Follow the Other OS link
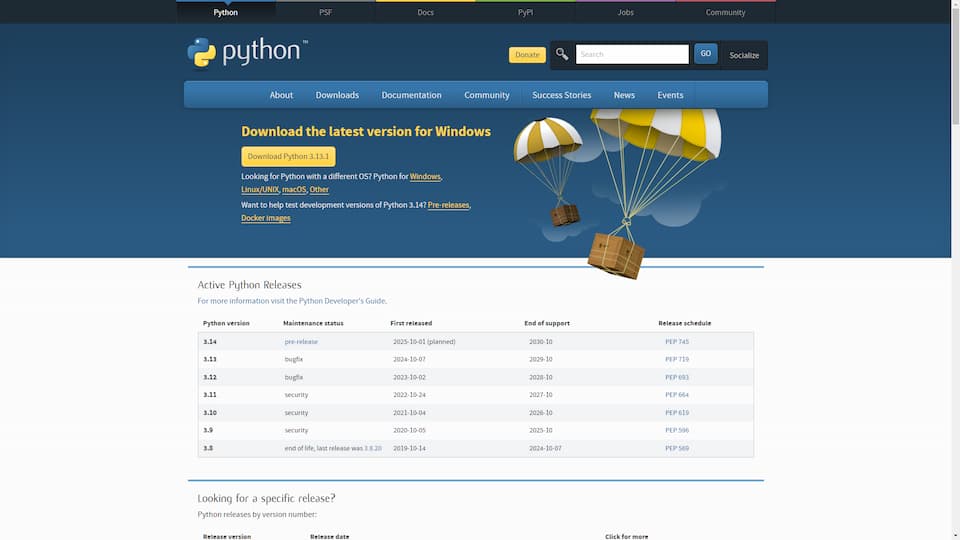 point(319,190)
